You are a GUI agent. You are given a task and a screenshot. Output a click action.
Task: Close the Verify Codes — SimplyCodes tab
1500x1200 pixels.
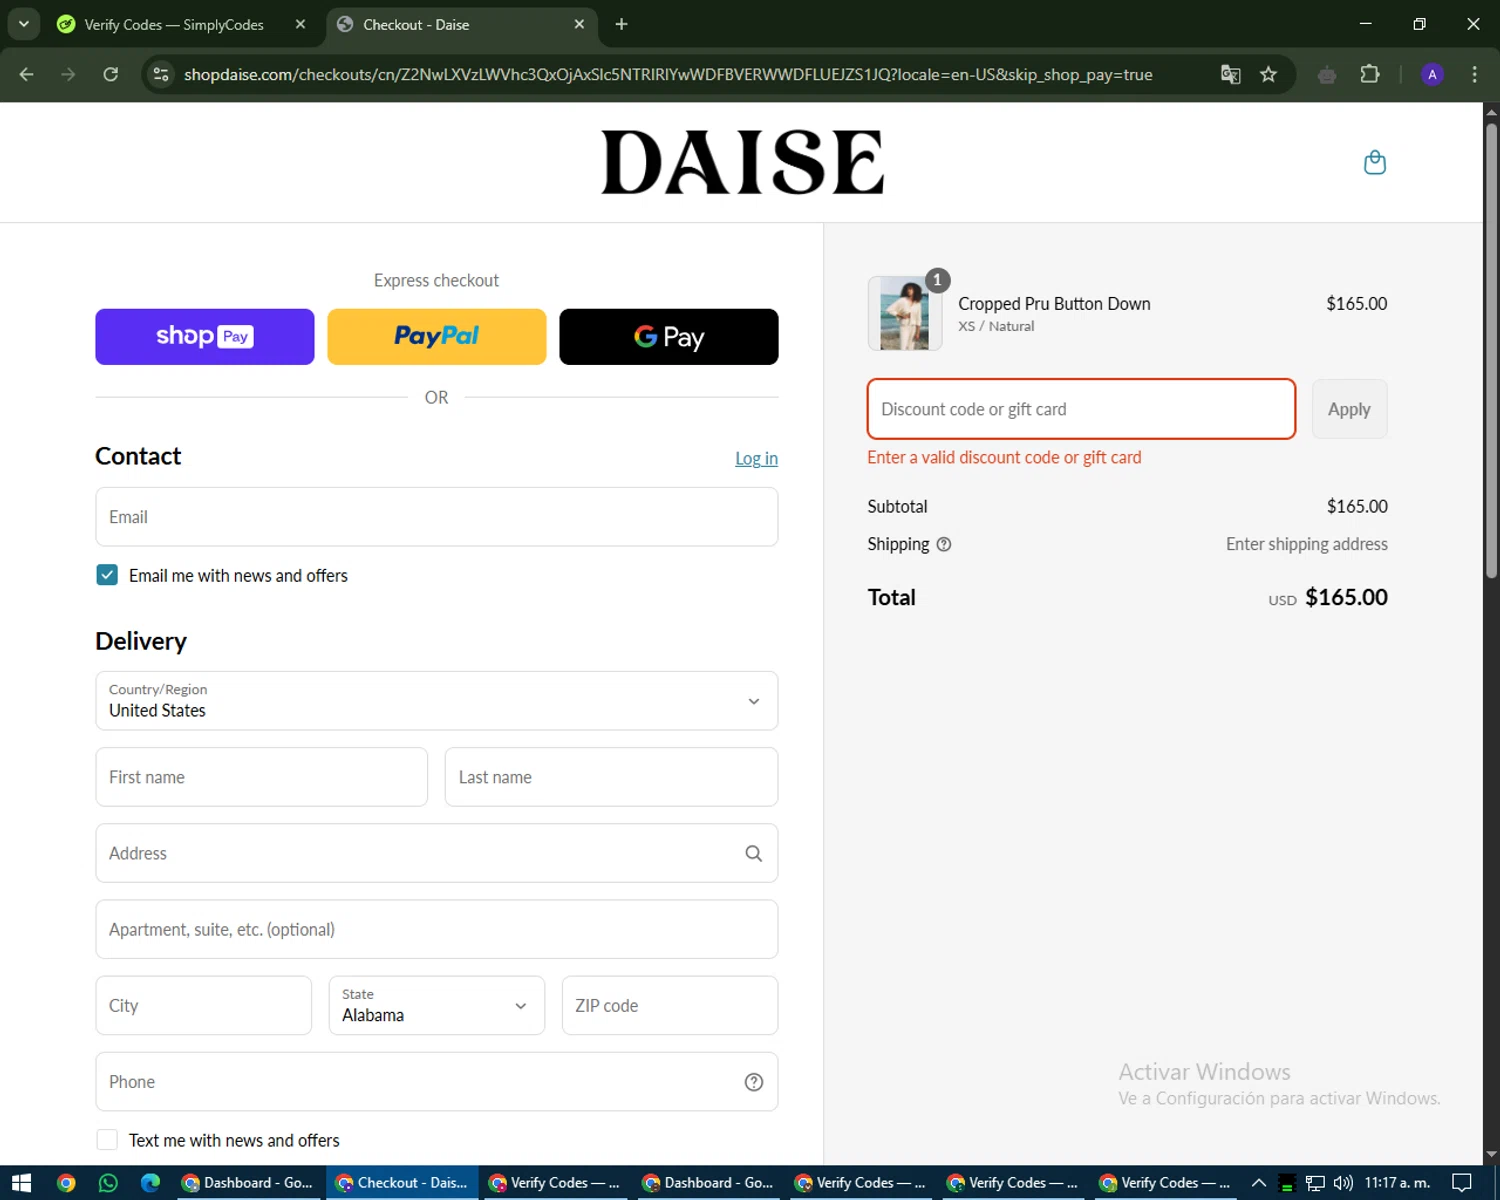pyautogui.click(x=300, y=24)
